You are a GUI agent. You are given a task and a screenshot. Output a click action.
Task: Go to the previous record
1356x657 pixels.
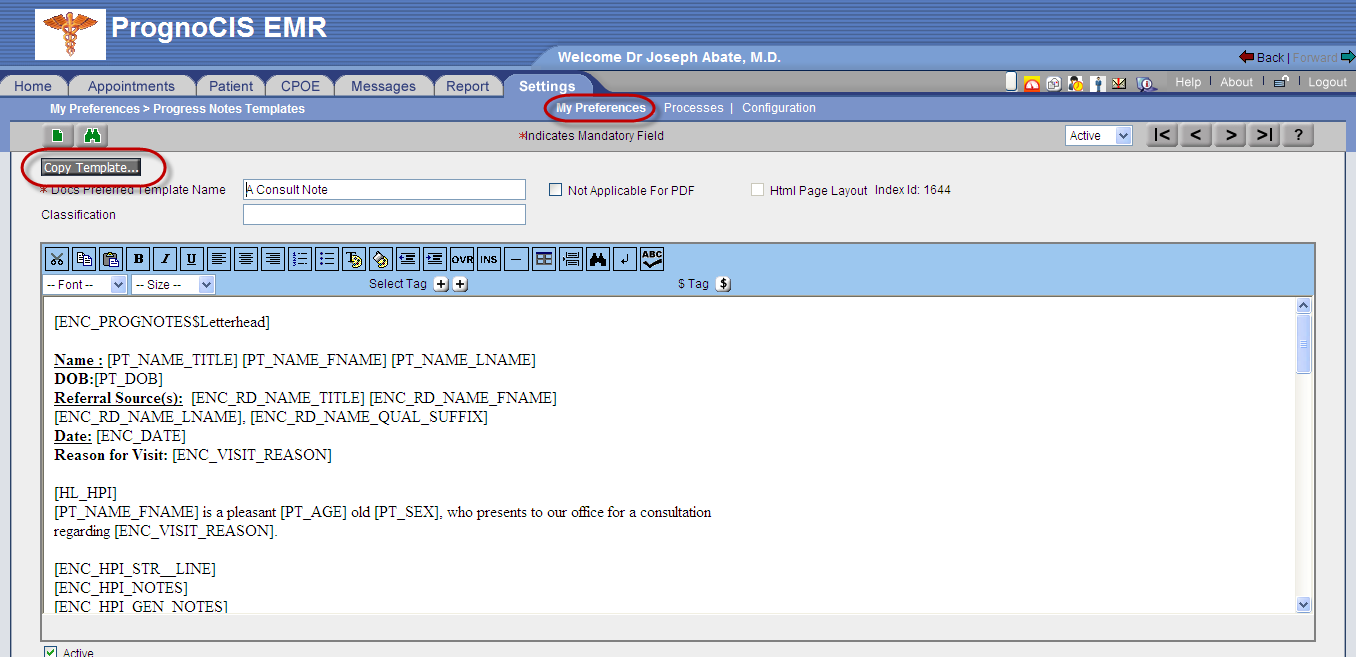pyautogui.click(x=1196, y=136)
